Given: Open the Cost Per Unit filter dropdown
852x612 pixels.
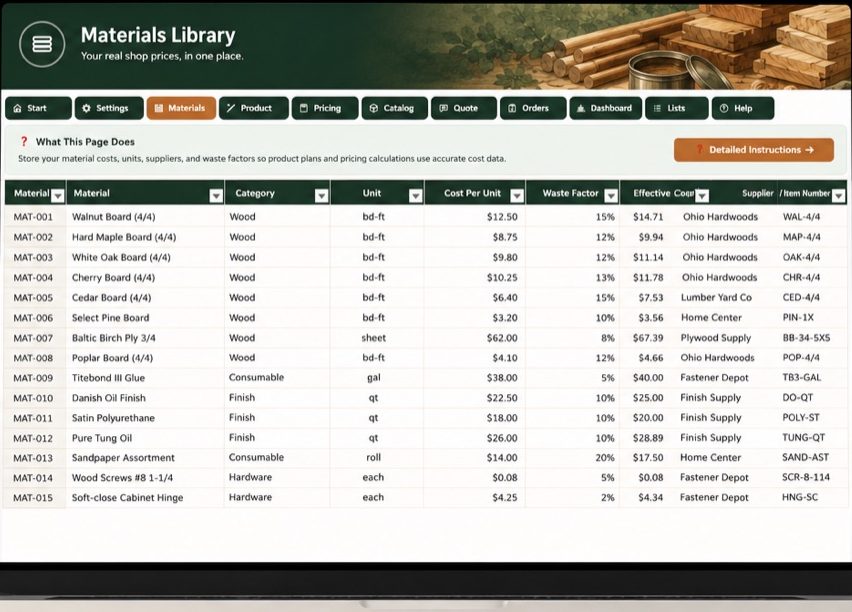Looking at the screenshot, I should (x=517, y=196).
